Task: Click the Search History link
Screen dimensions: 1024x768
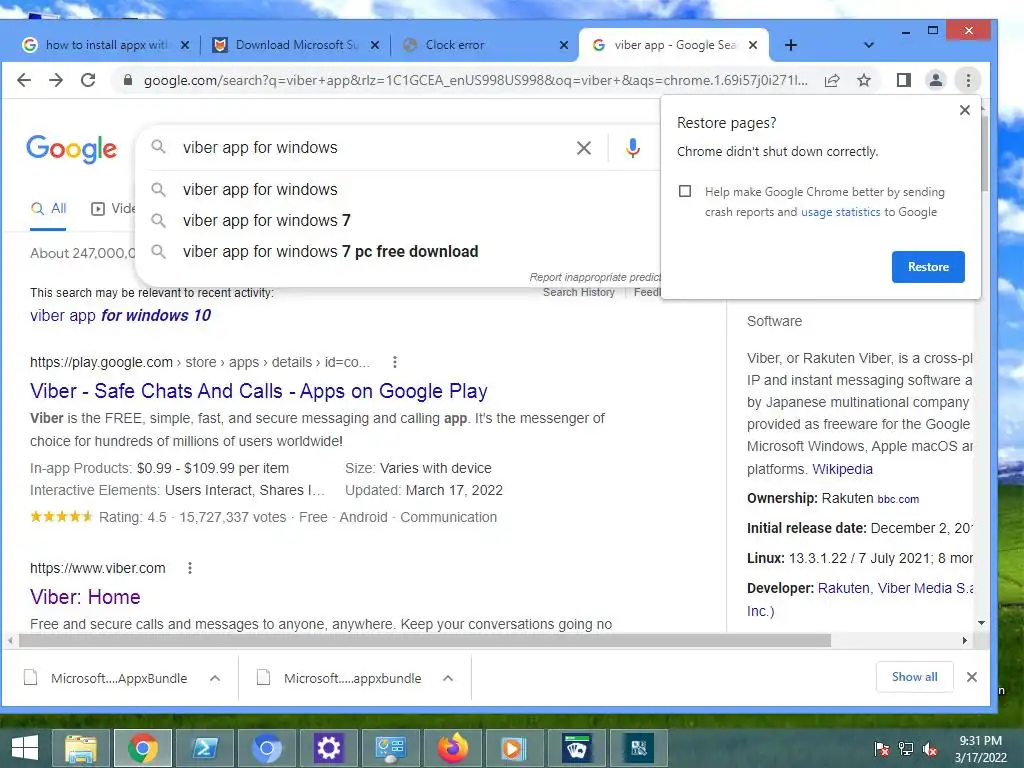Action: tap(579, 293)
